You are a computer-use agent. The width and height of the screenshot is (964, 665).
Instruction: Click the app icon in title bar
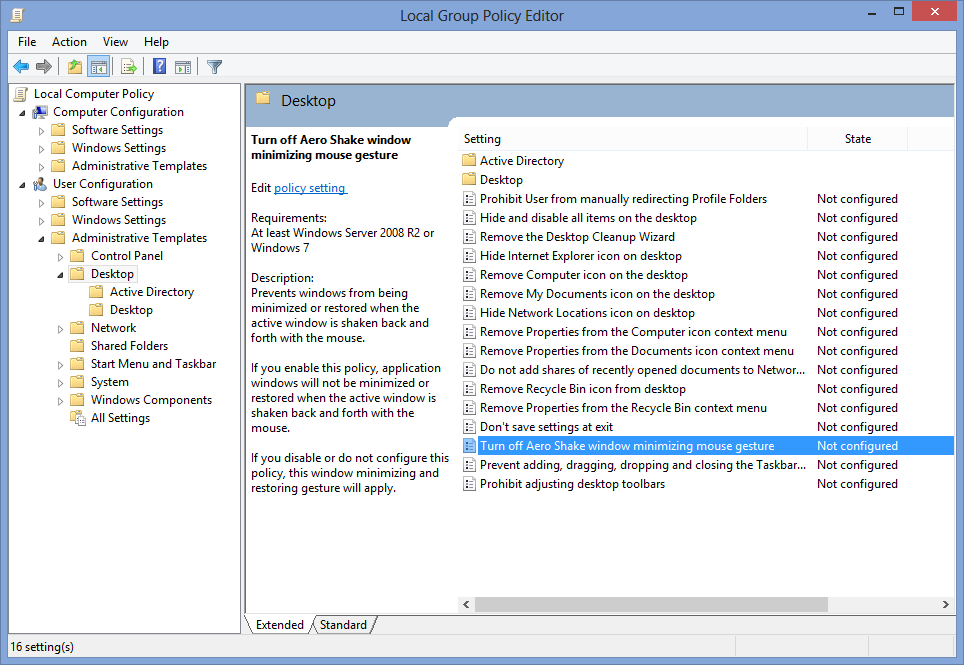tap(18, 15)
